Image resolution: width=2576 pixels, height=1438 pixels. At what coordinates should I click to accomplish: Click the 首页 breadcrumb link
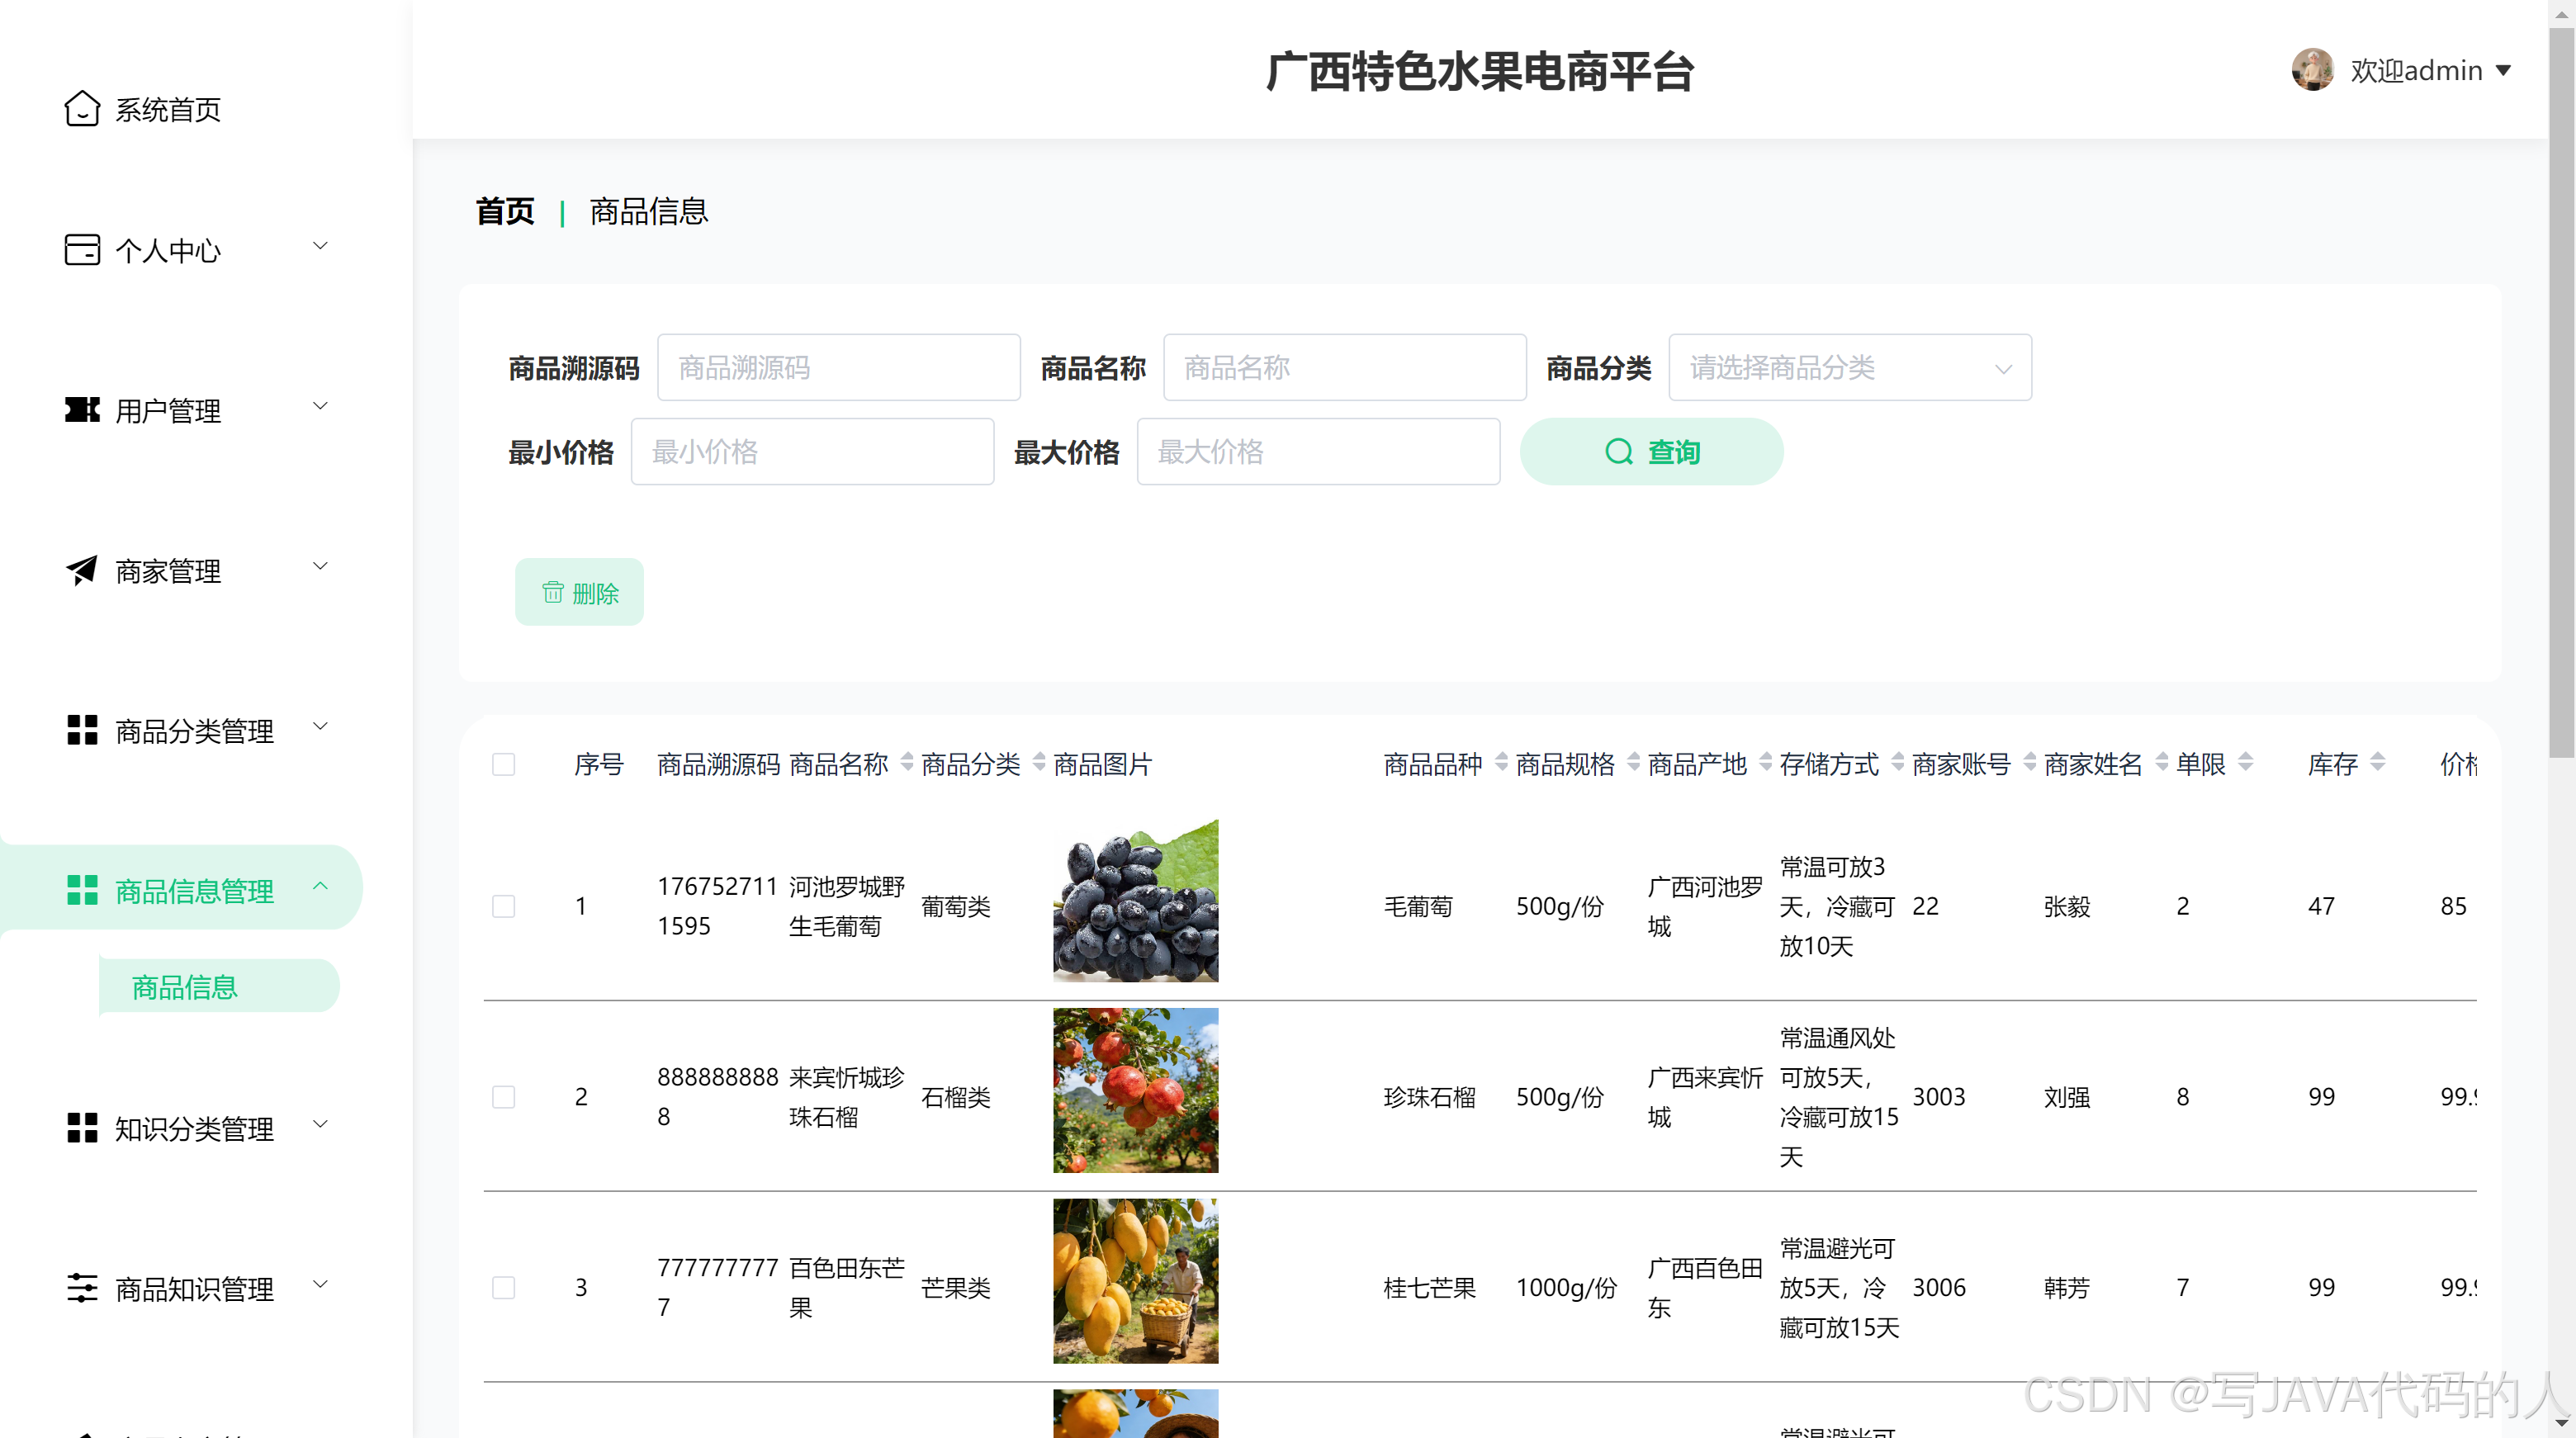[x=504, y=211]
